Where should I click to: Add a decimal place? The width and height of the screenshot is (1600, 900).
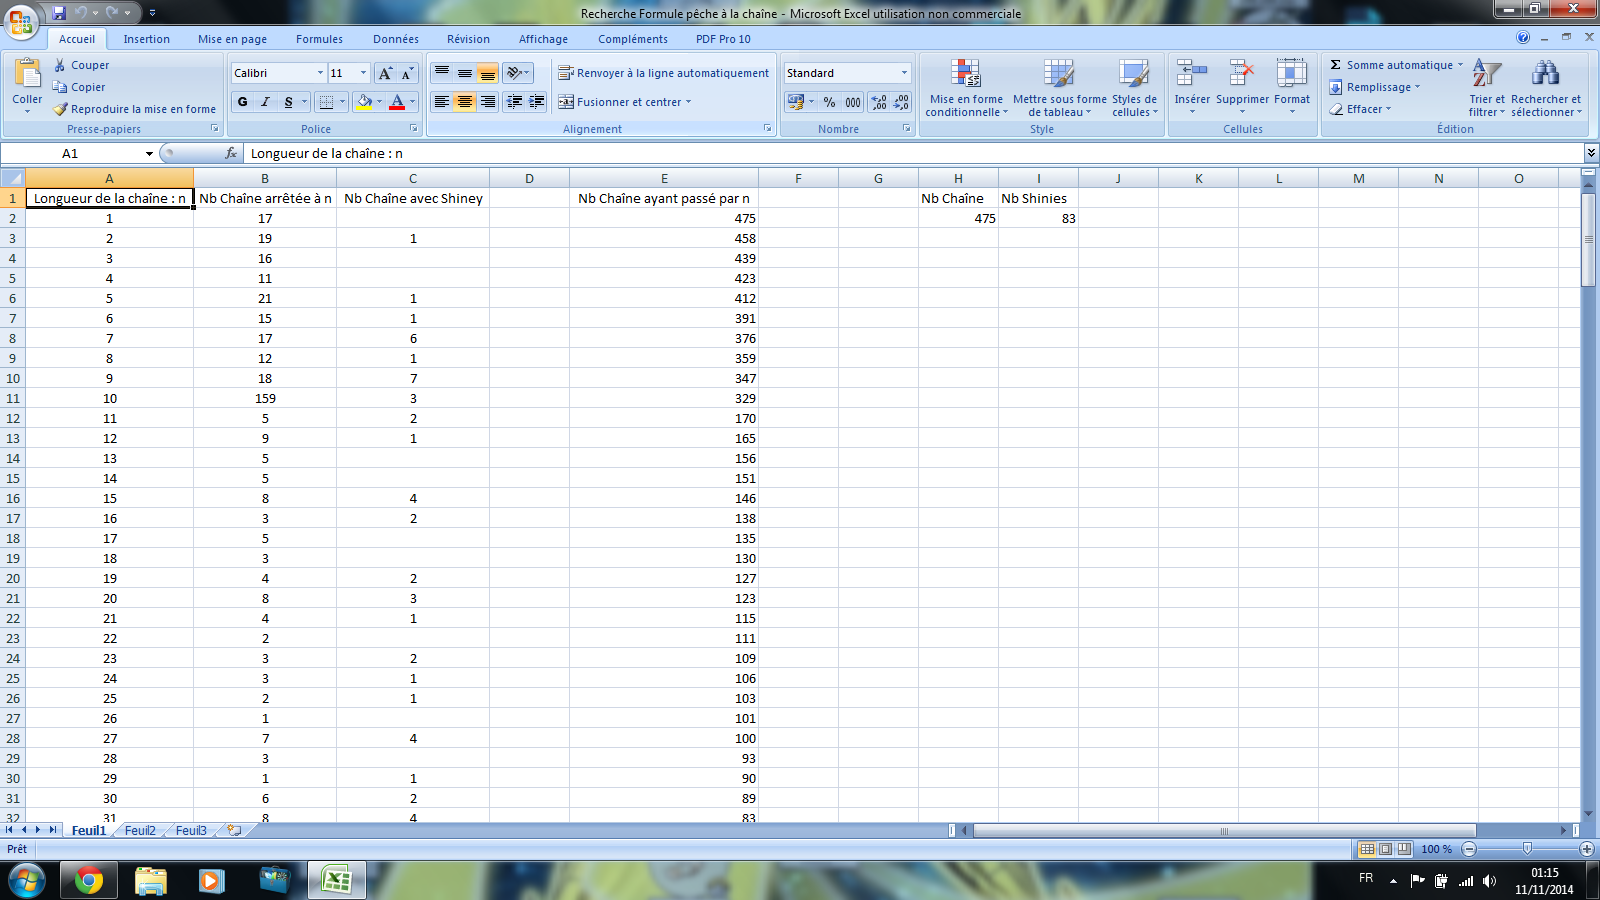coord(878,102)
